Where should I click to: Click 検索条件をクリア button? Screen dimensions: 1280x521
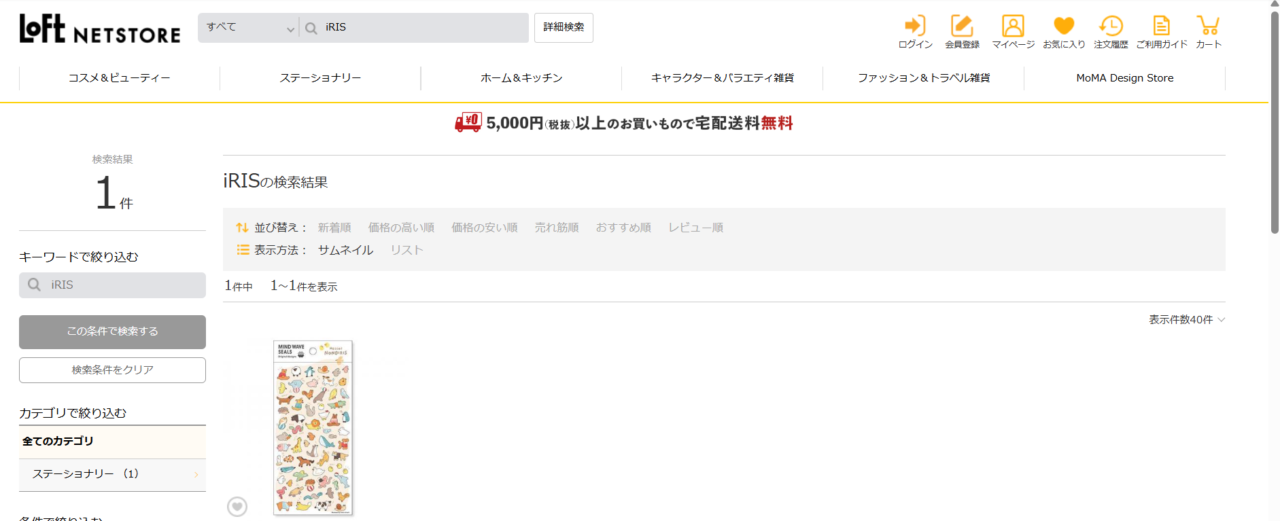(x=112, y=370)
